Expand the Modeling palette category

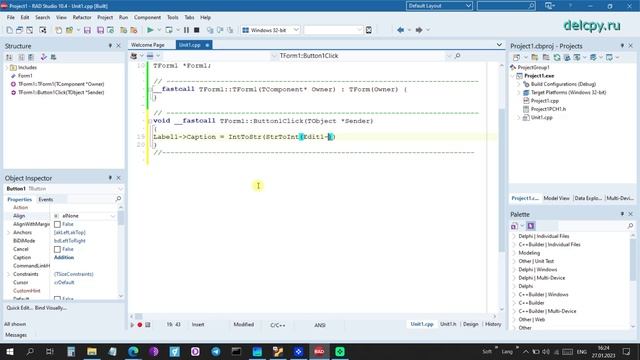click(x=514, y=253)
